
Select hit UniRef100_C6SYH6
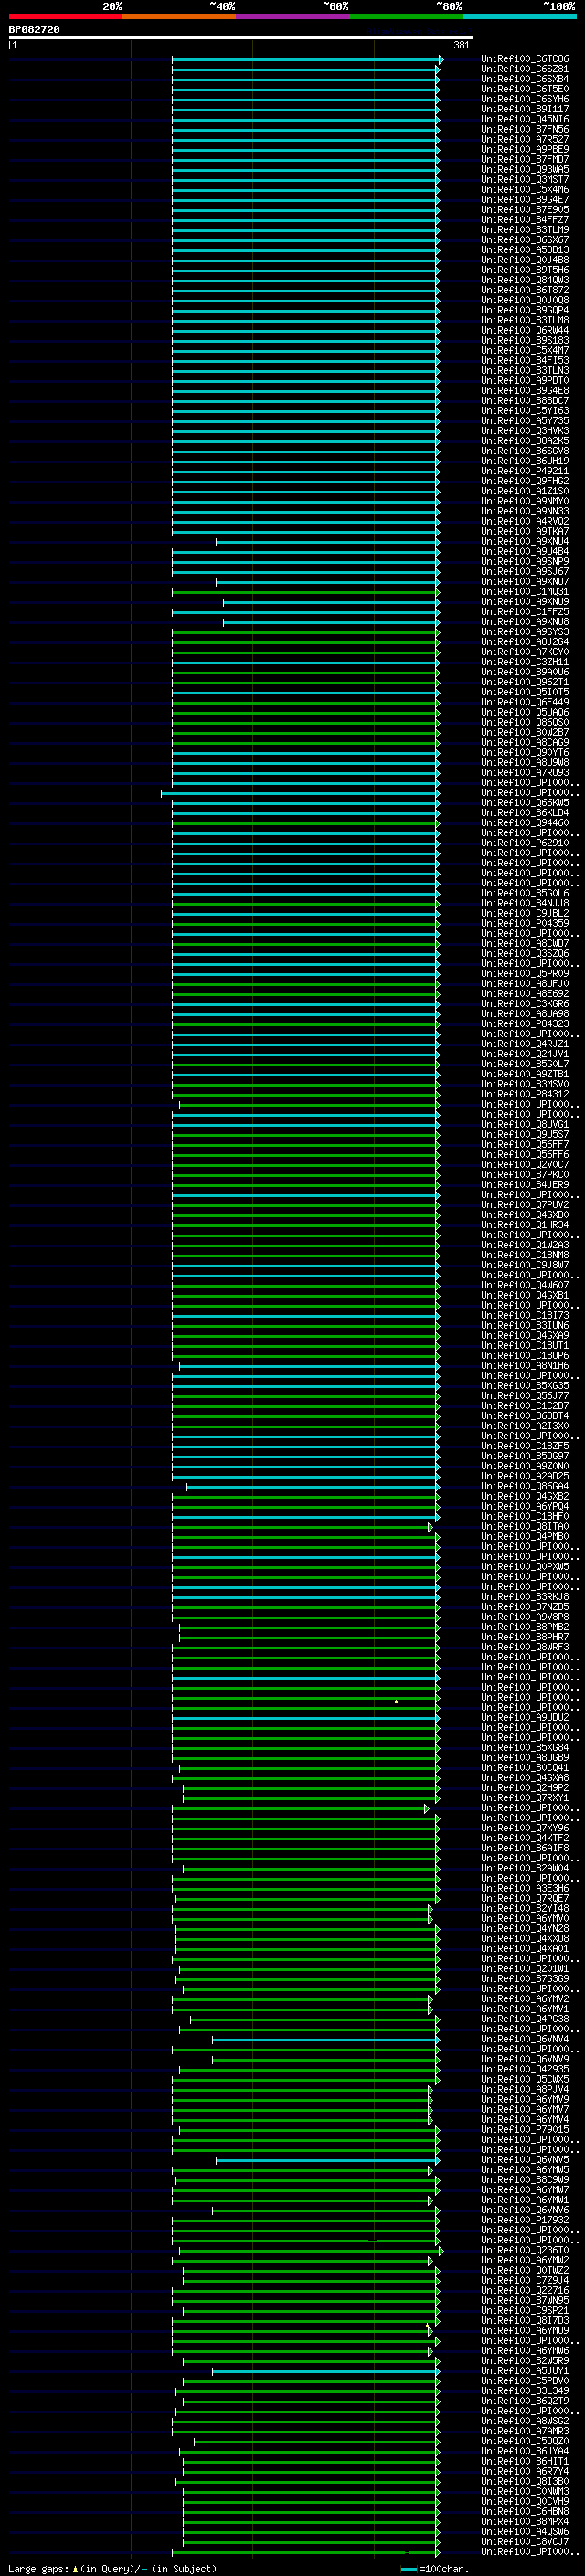[525, 100]
